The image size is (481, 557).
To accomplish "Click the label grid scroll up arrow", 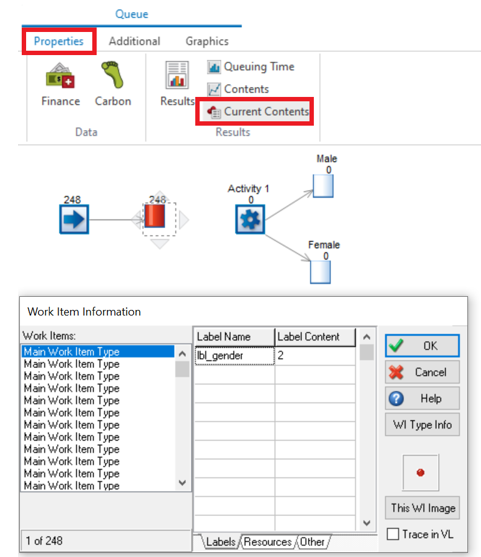I will point(367,336).
